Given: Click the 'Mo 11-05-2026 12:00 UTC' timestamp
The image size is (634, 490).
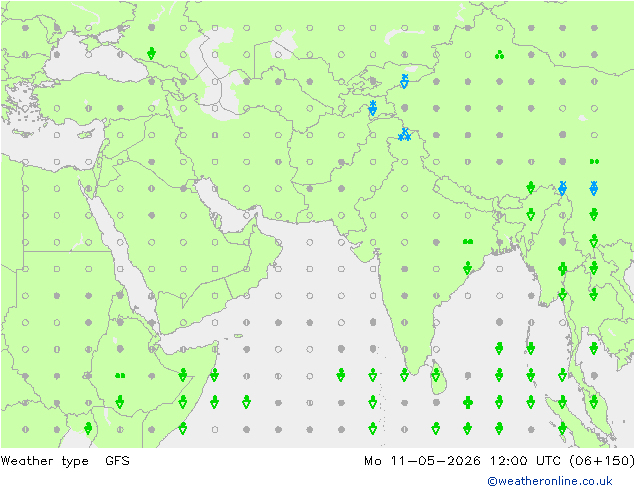Looking at the screenshot, I should (x=463, y=461).
